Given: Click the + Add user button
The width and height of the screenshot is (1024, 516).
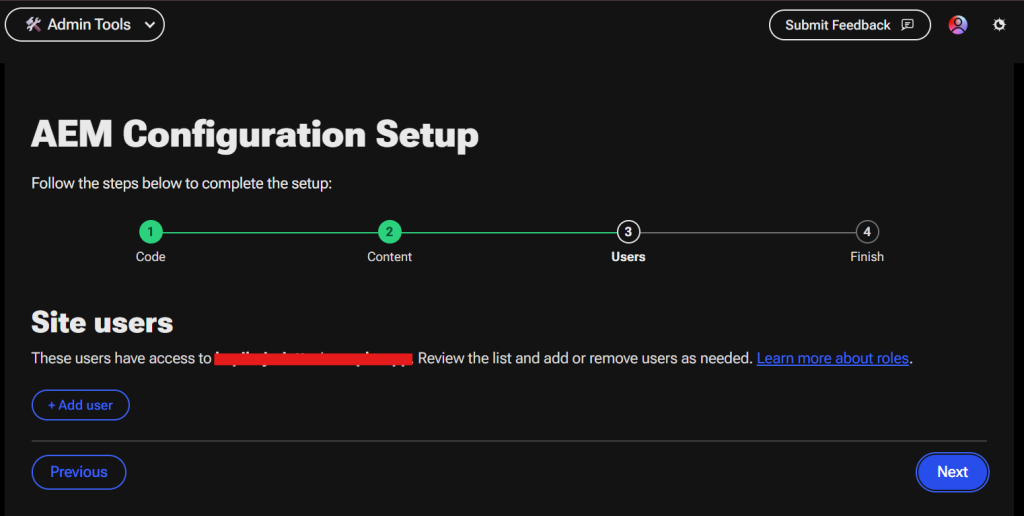Looking at the screenshot, I should click(80, 405).
